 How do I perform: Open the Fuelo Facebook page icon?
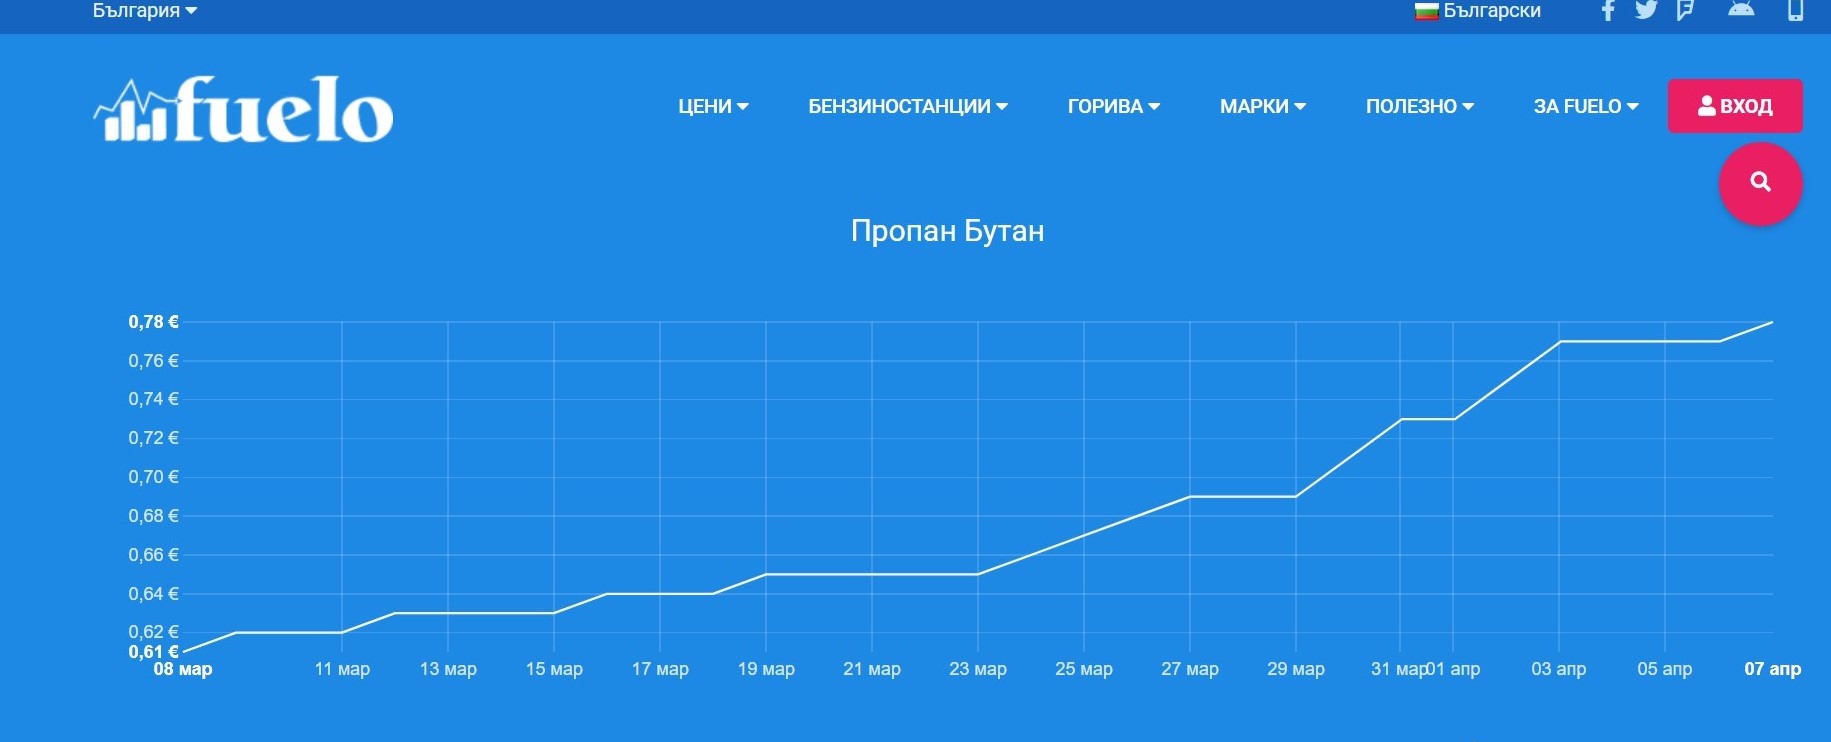(x=1608, y=11)
